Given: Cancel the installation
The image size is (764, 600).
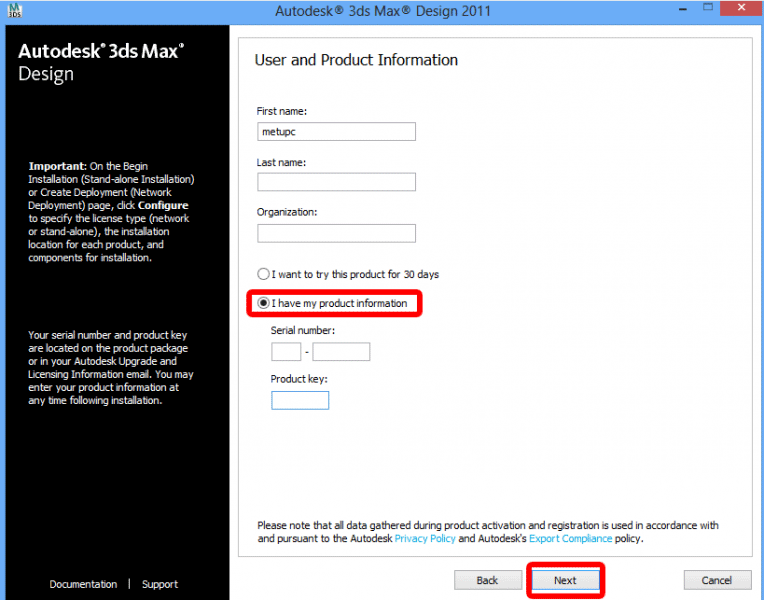Looking at the screenshot, I should (717, 580).
